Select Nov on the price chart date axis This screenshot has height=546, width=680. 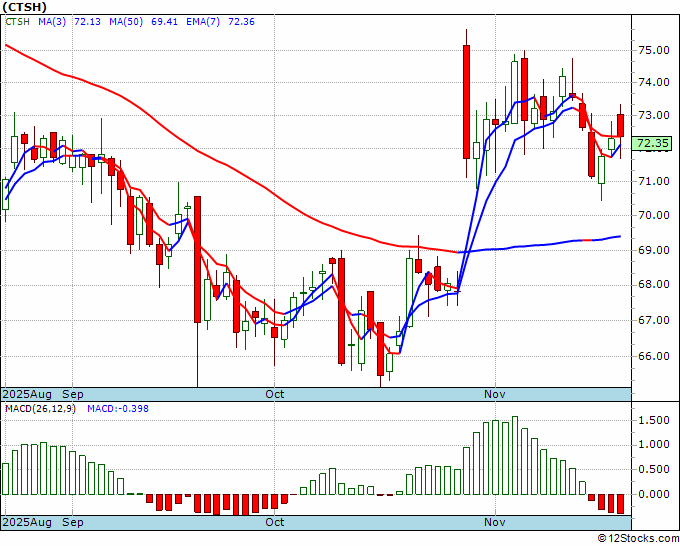[495, 394]
